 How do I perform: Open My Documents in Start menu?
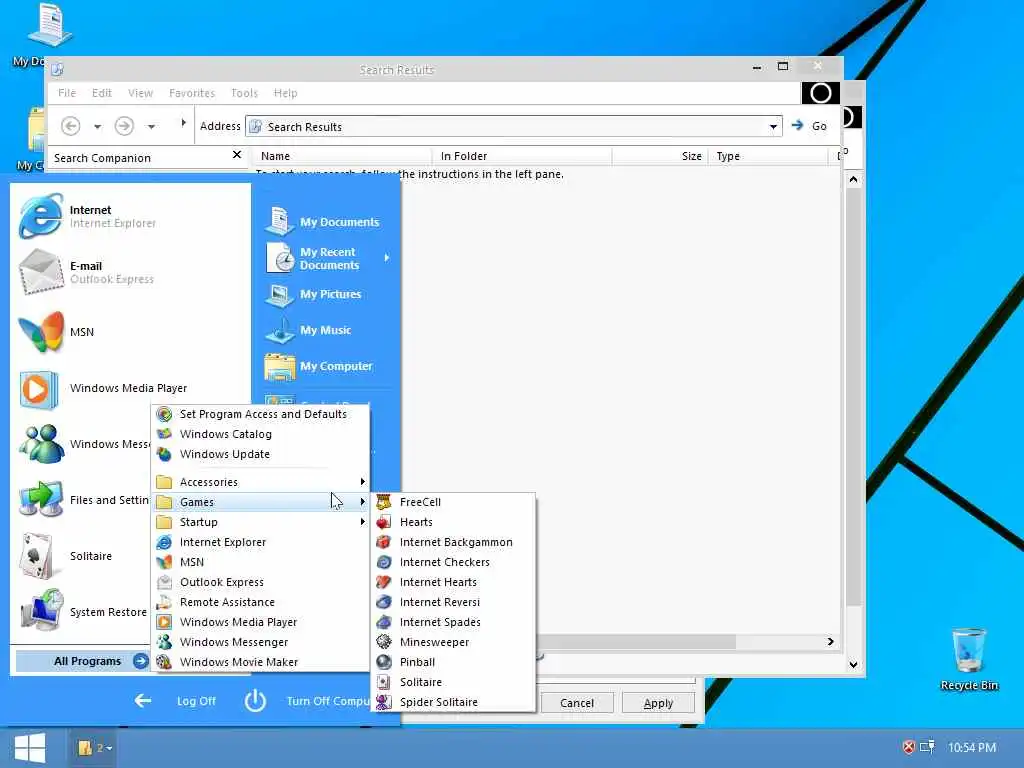[x=324, y=222]
